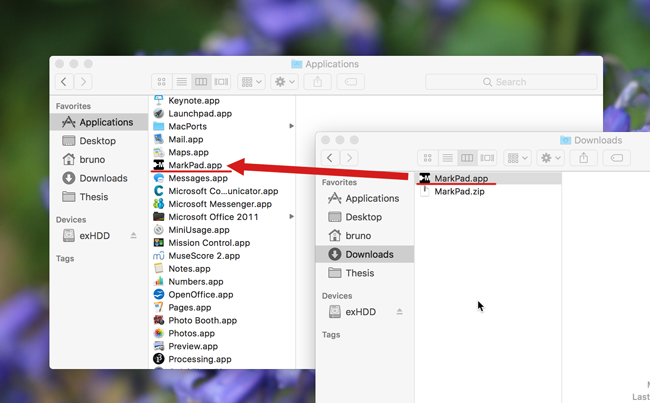
Task: Open the Arrange dropdown in Applications window
Action: point(251,82)
